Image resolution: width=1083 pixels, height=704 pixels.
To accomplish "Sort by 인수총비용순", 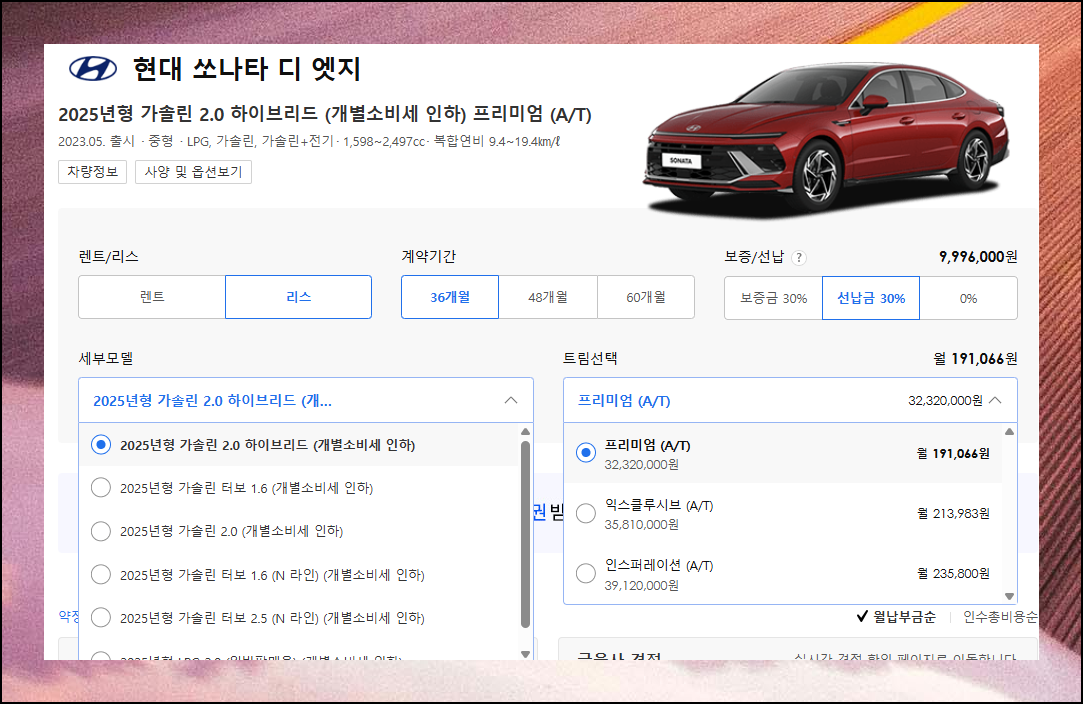I will (1000, 617).
